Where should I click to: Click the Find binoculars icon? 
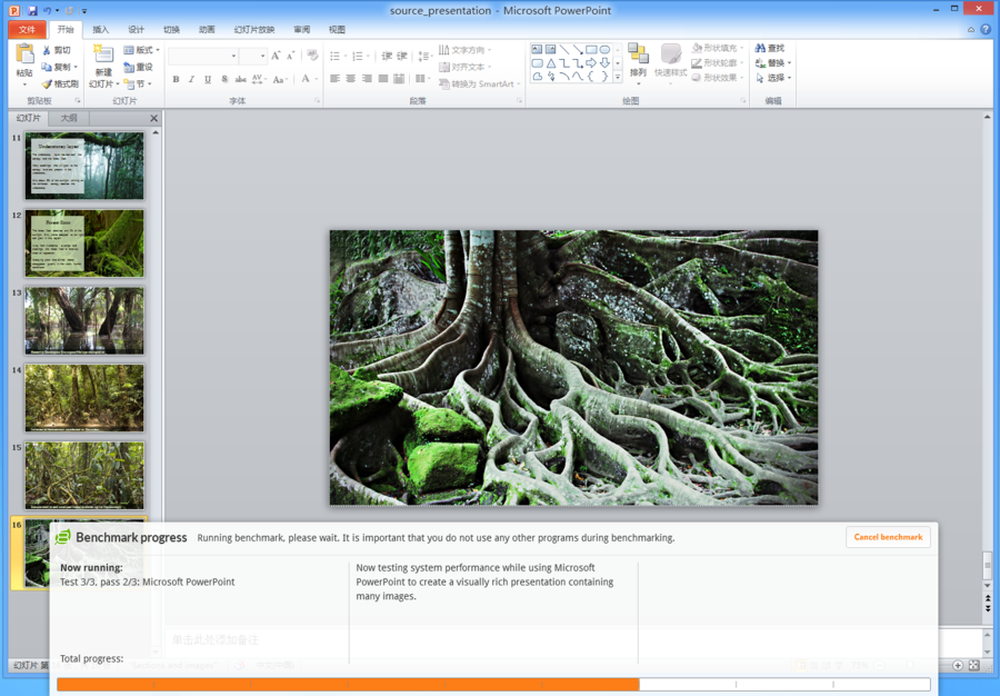760,48
